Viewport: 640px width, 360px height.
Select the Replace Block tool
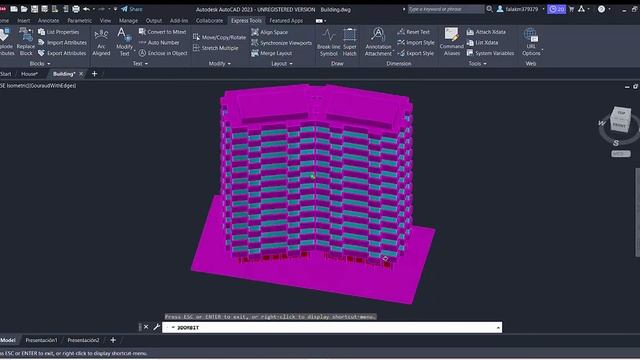[26, 42]
